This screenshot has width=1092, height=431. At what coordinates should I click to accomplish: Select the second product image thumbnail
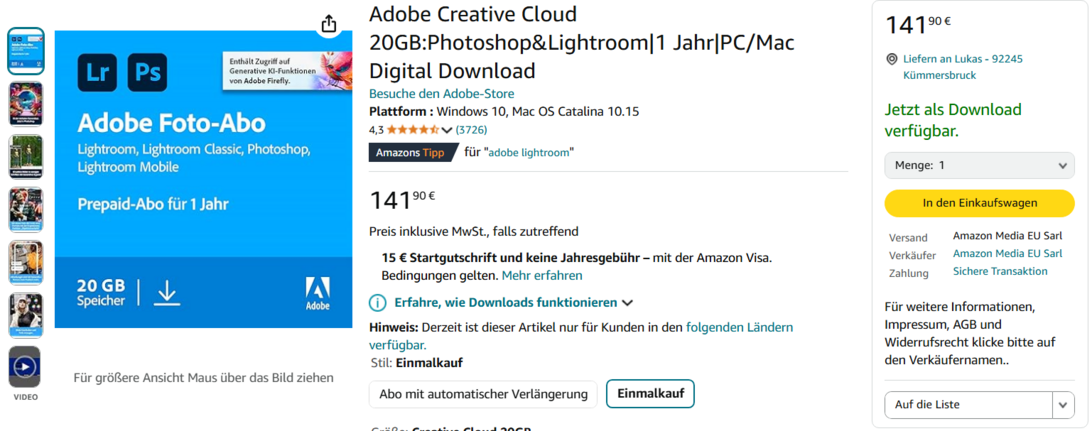(25, 103)
